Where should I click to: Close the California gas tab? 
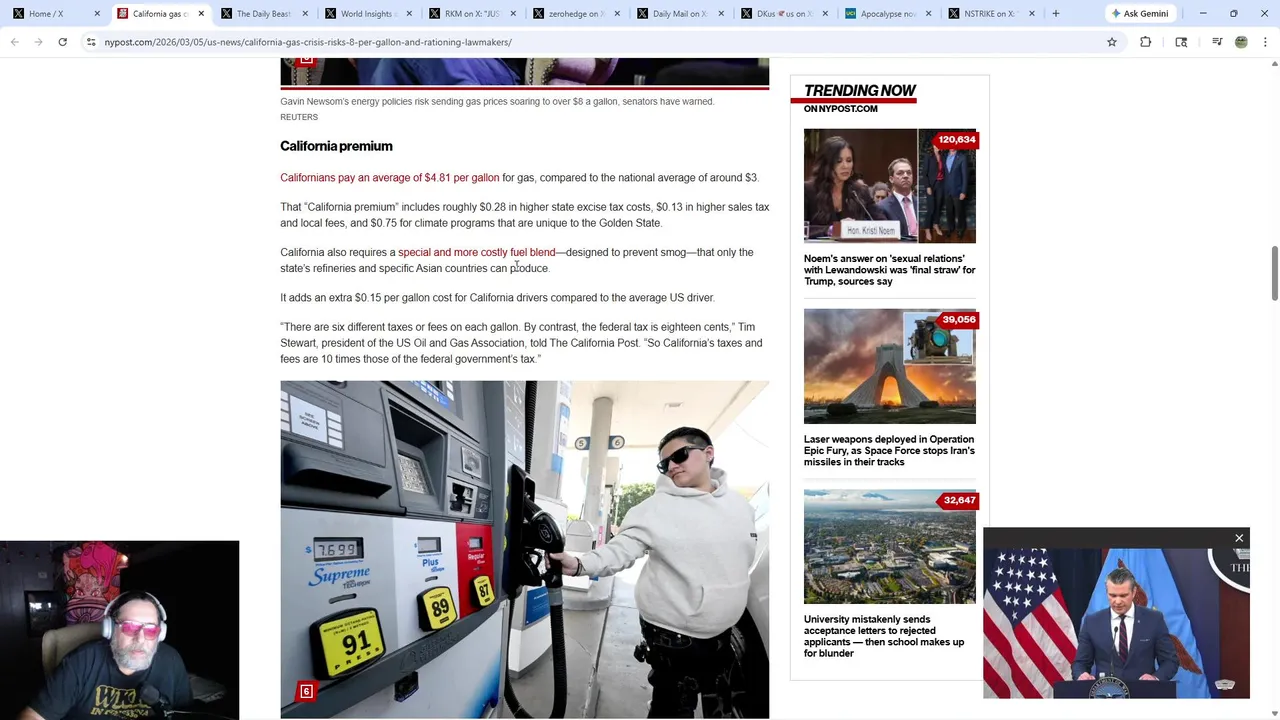click(x=201, y=14)
